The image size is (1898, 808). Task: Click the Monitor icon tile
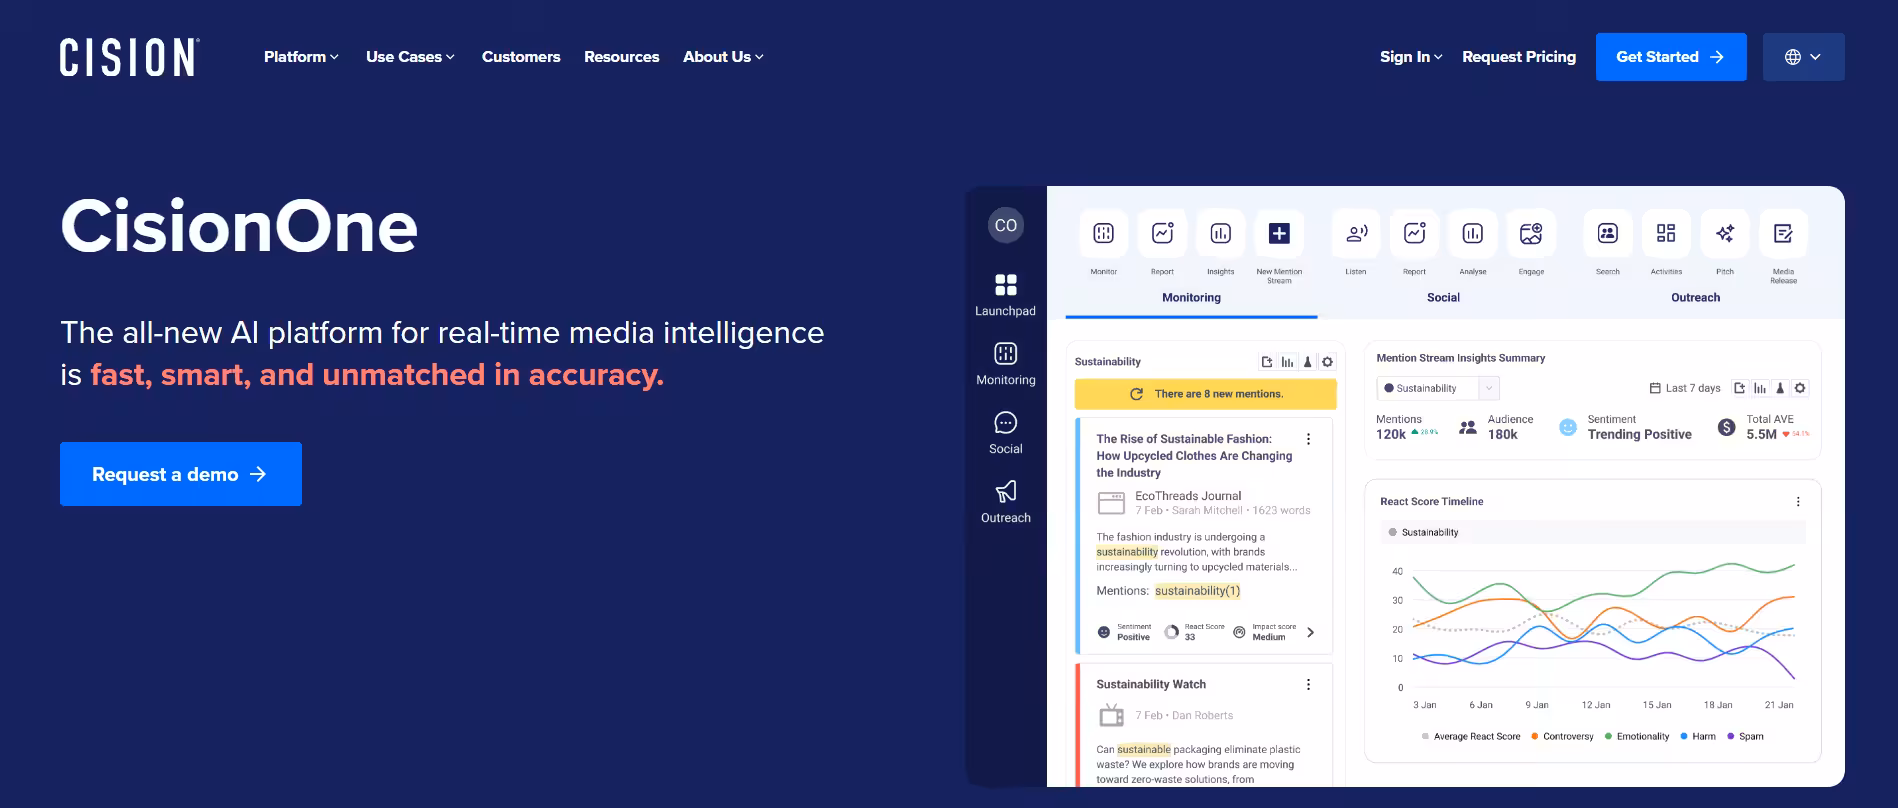click(1104, 234)
